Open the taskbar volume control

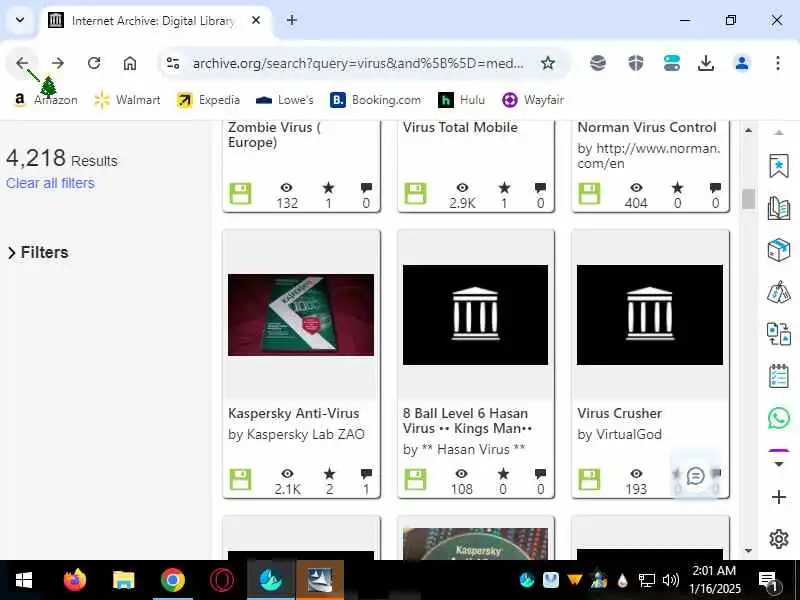point(670,580)
